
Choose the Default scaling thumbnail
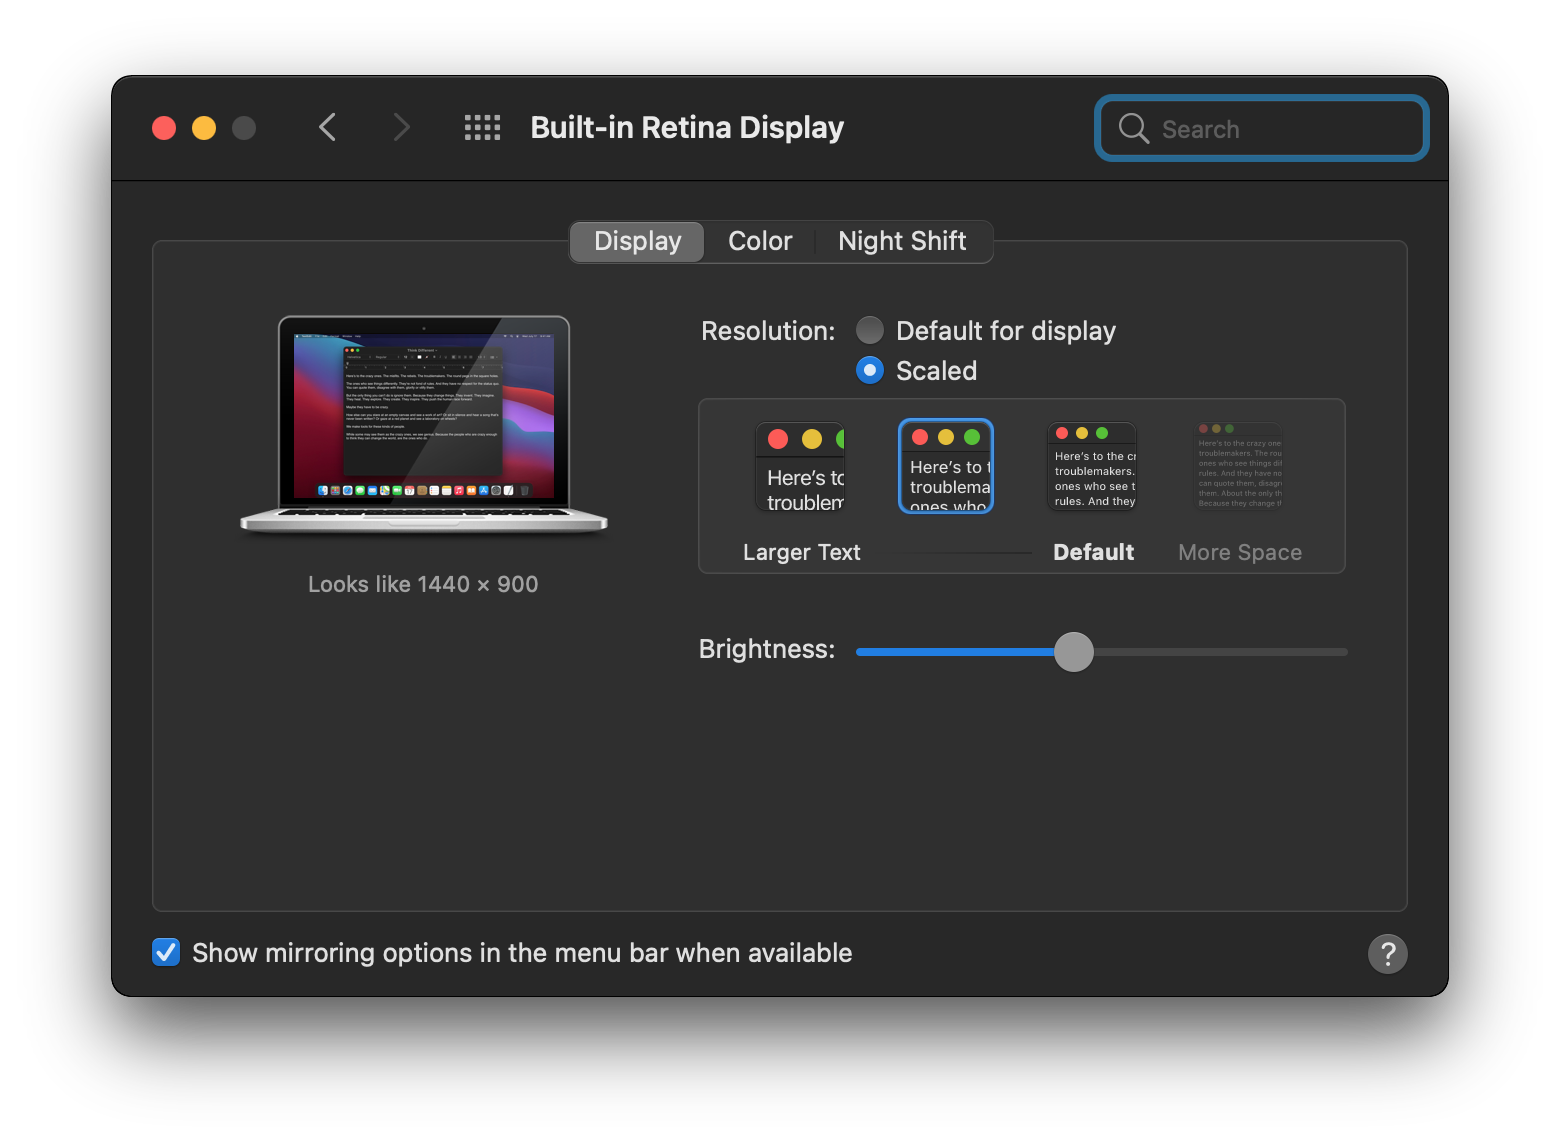[1092, 466]
